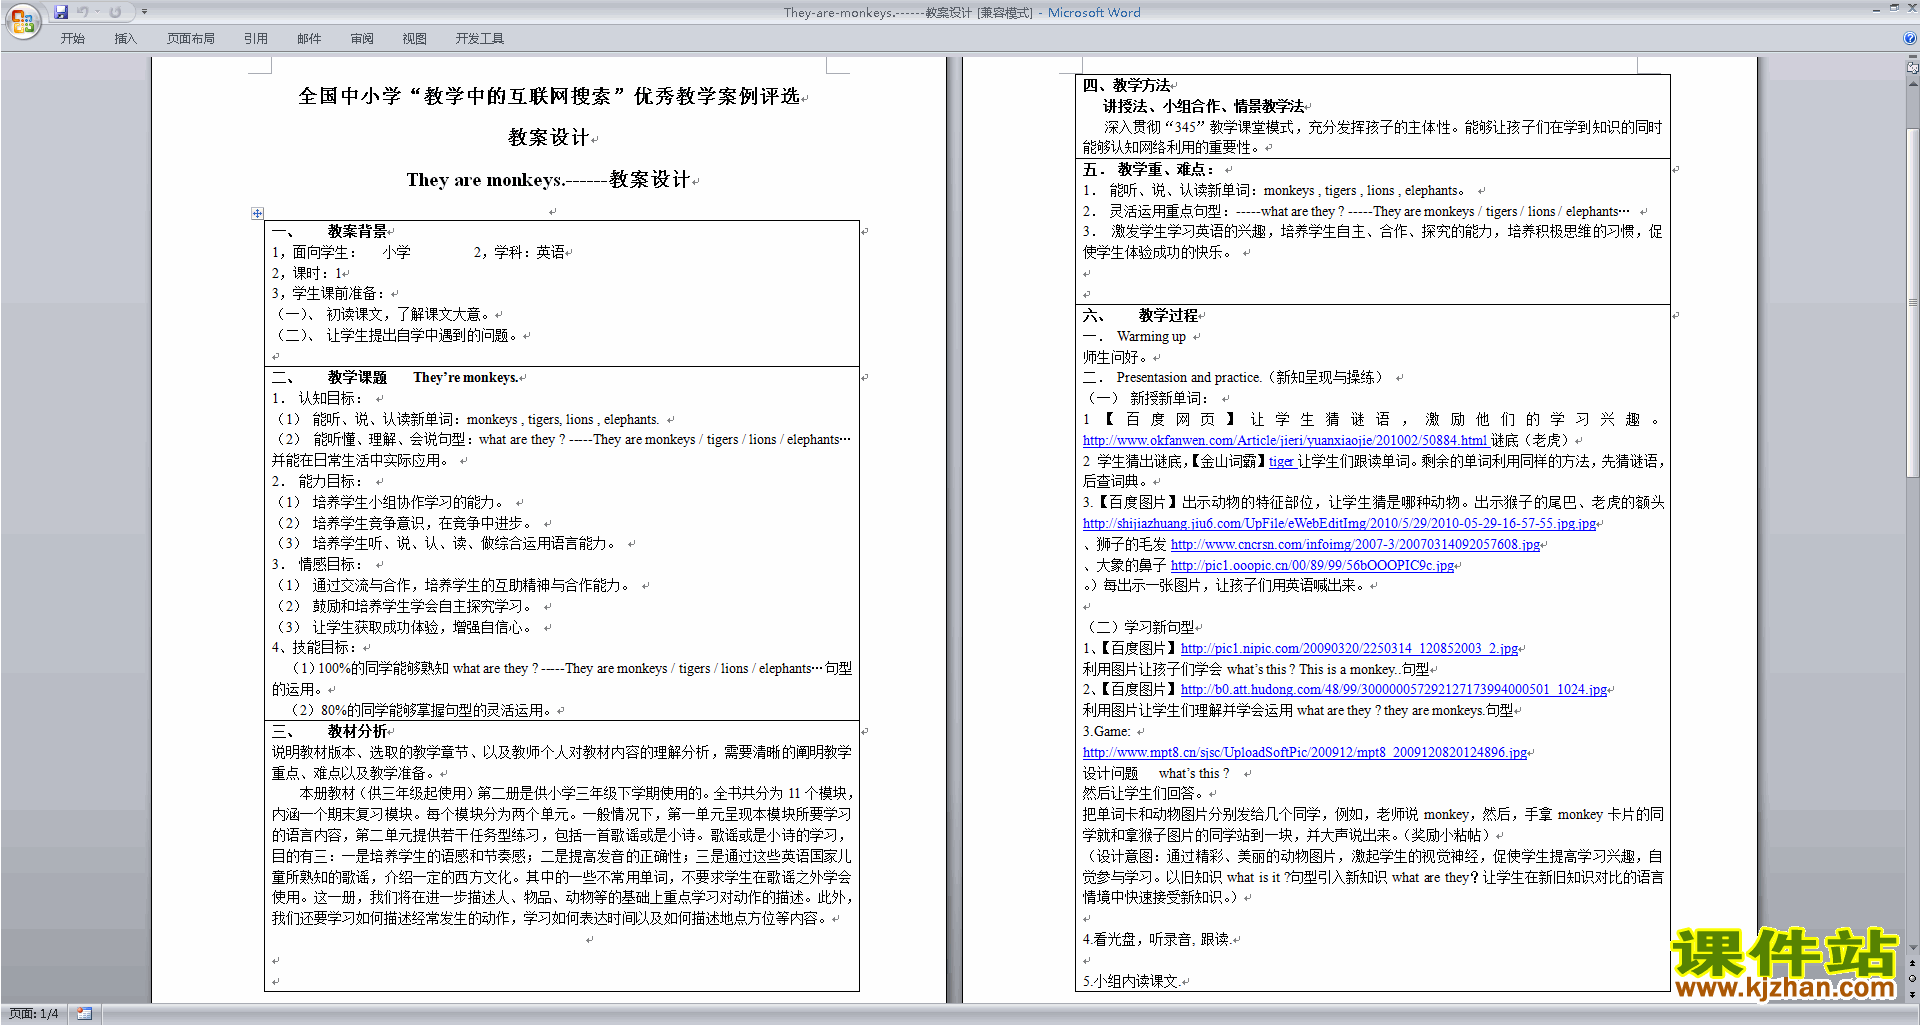Click the line 4.看光盘，听录音, 跟读
The image size is (1920, 1025).
(1156, 939)
